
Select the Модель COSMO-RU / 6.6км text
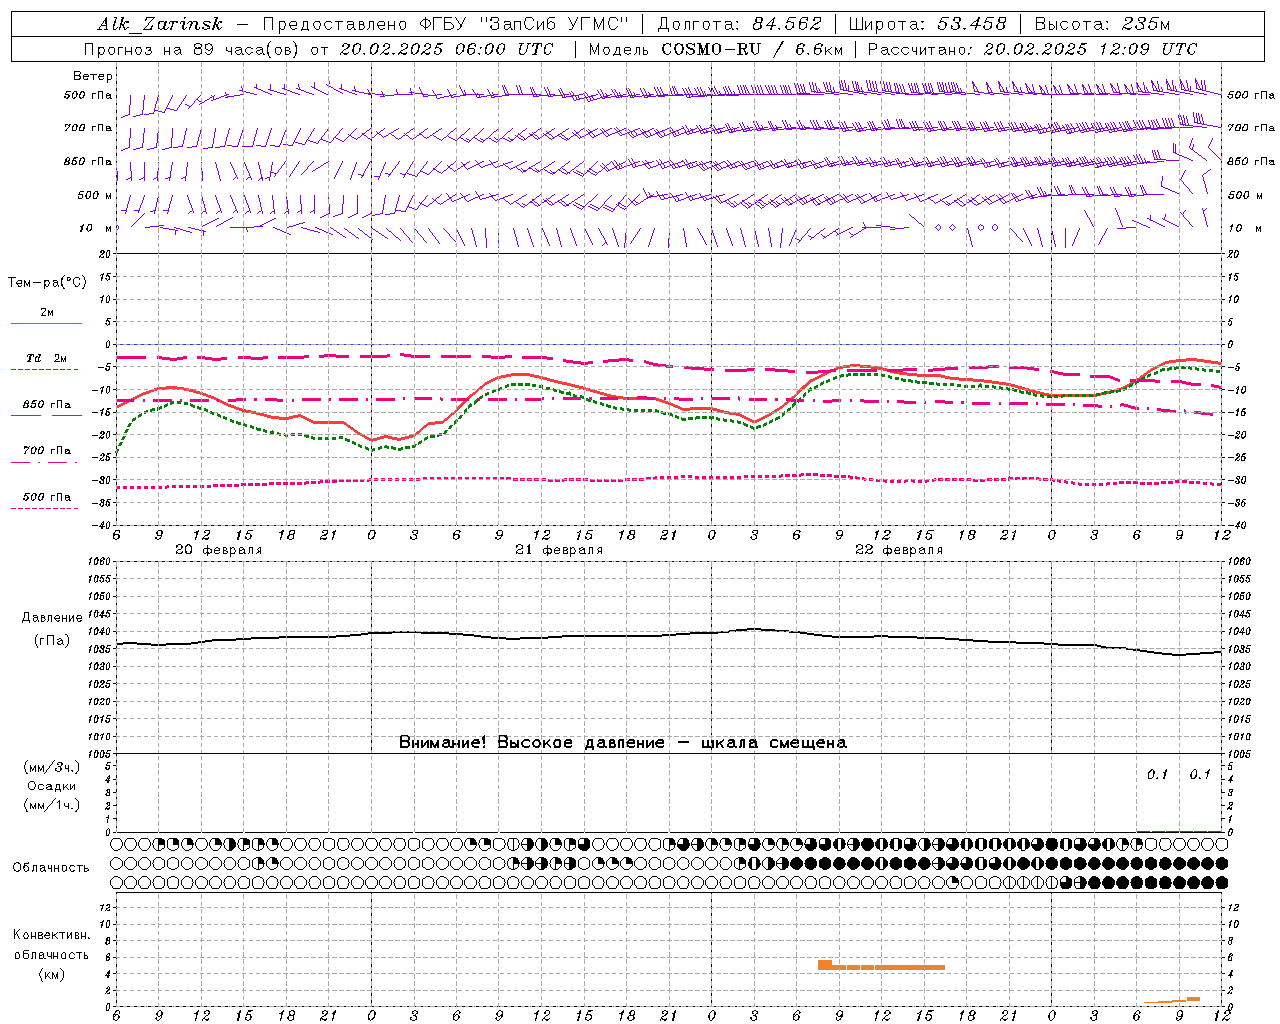(x=715, y=49)
